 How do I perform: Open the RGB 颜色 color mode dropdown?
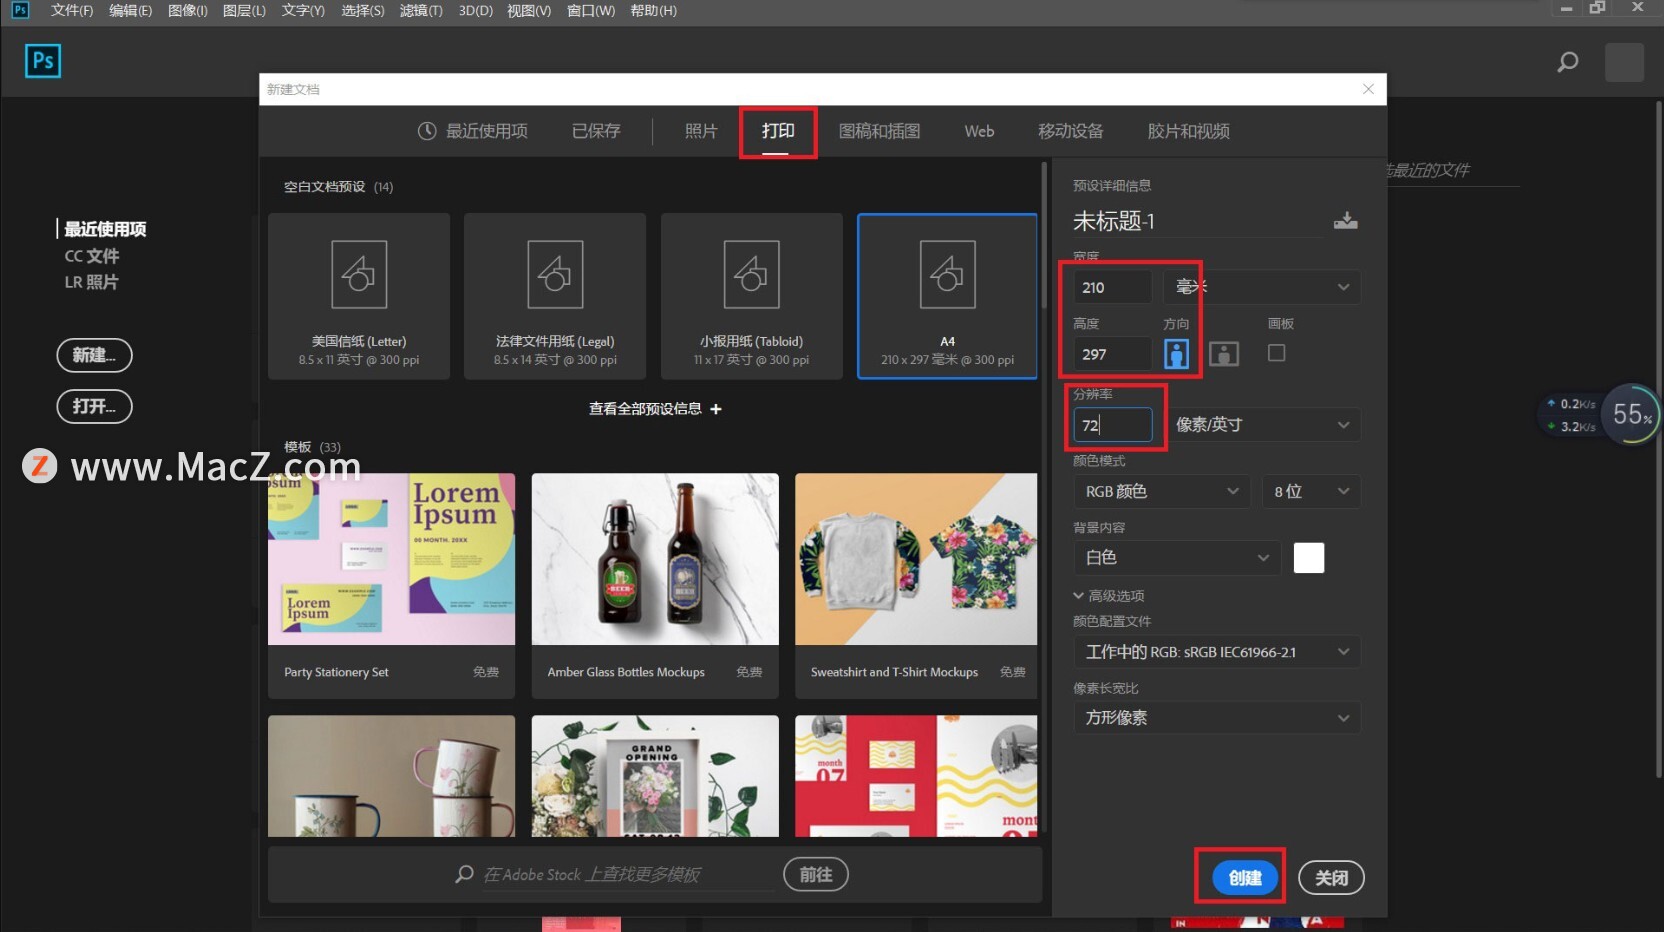point(1162,492)
